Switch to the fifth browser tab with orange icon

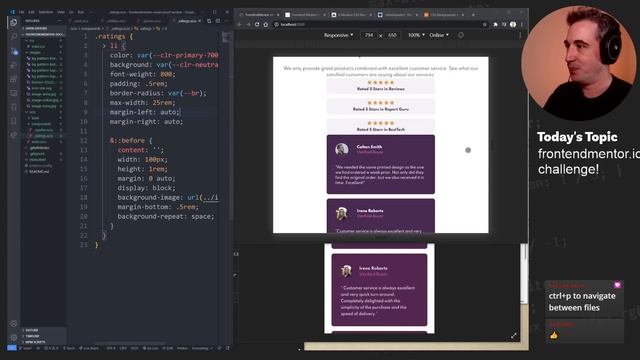point(444,15)
